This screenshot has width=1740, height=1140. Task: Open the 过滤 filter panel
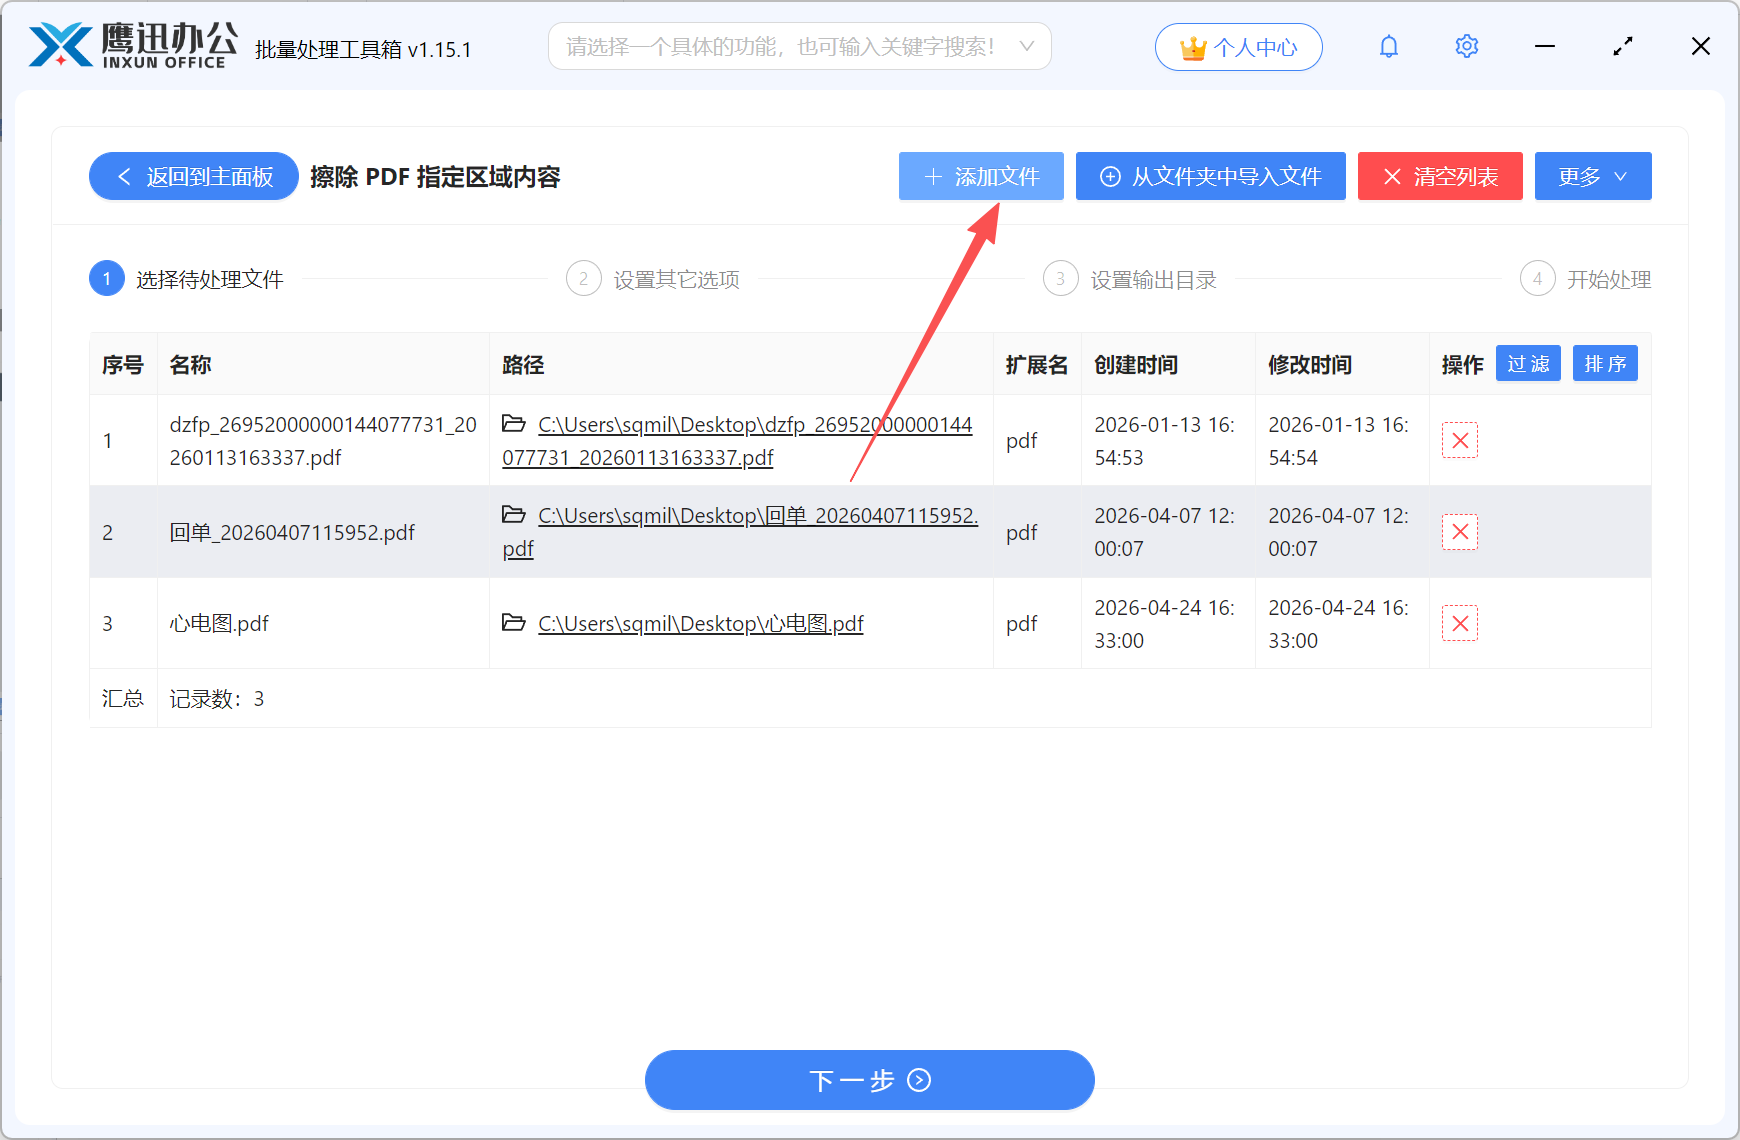pos(1528,363)
